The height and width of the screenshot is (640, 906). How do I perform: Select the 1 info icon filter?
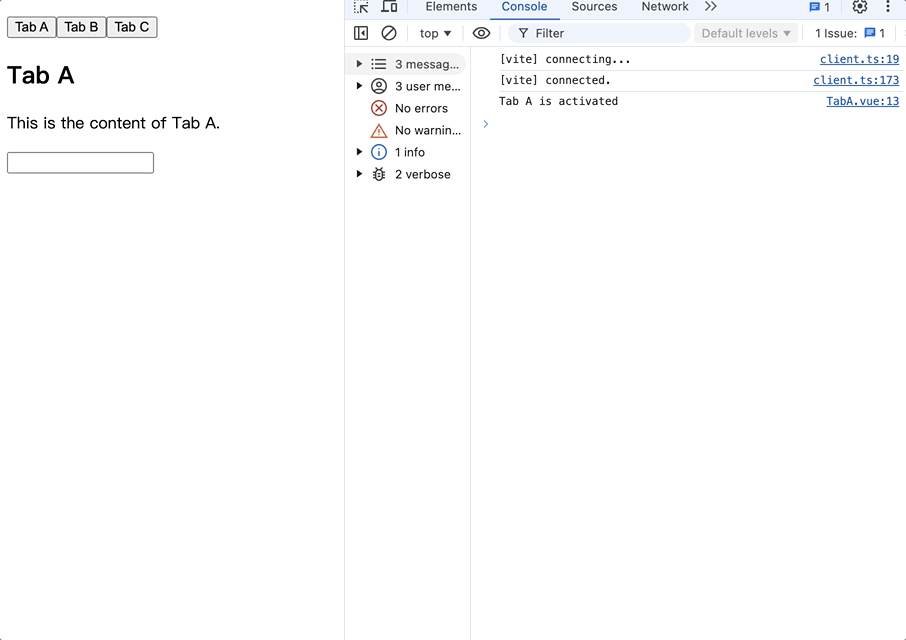coord(378,152)
